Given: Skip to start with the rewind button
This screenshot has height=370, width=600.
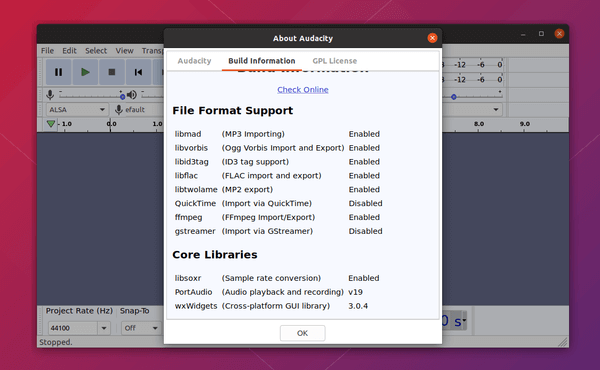Looking at the screenshot, I should (x=138, y=72).
